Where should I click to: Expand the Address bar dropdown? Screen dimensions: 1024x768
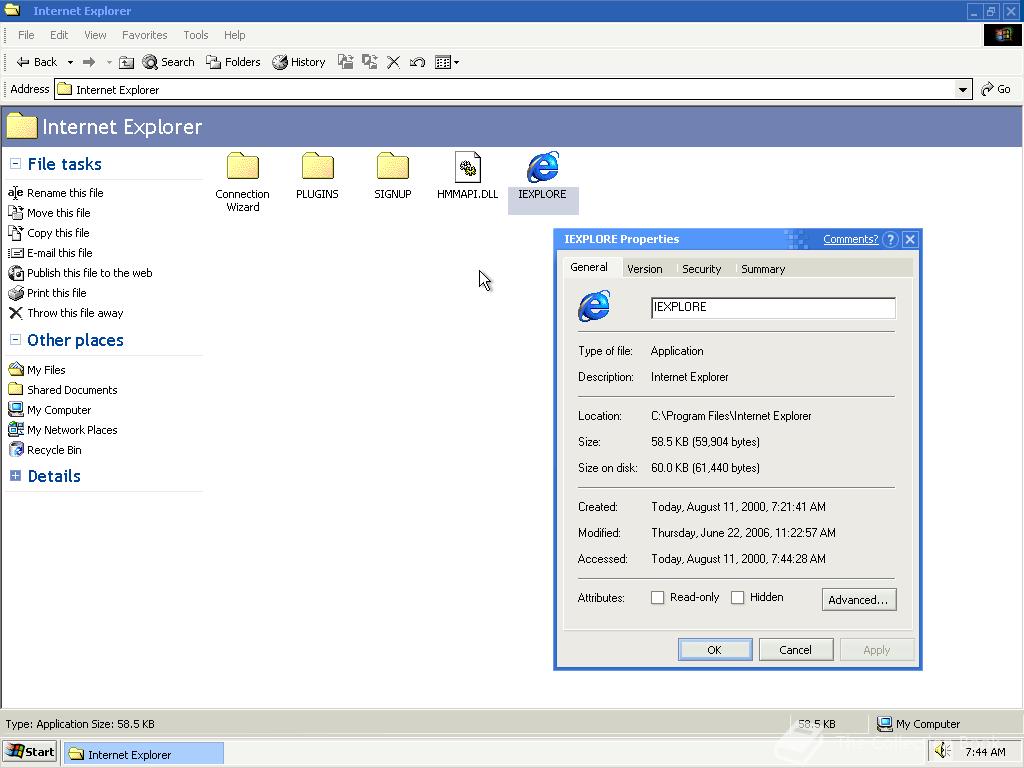963,89
